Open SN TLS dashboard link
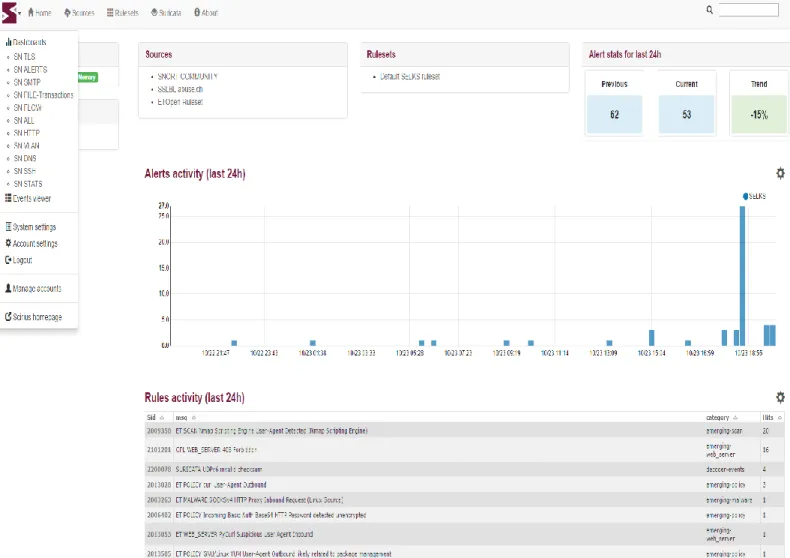 click(24, 57)
